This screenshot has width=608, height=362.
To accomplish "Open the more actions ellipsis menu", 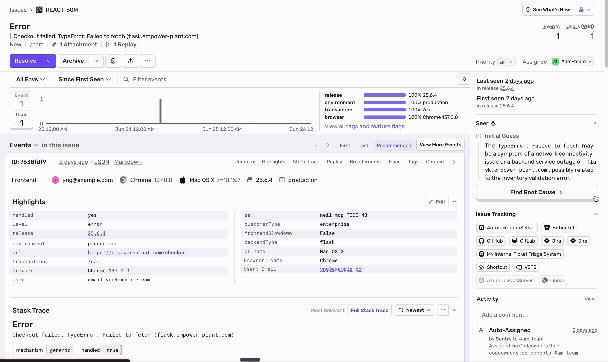I will click(x=148, y=61).
